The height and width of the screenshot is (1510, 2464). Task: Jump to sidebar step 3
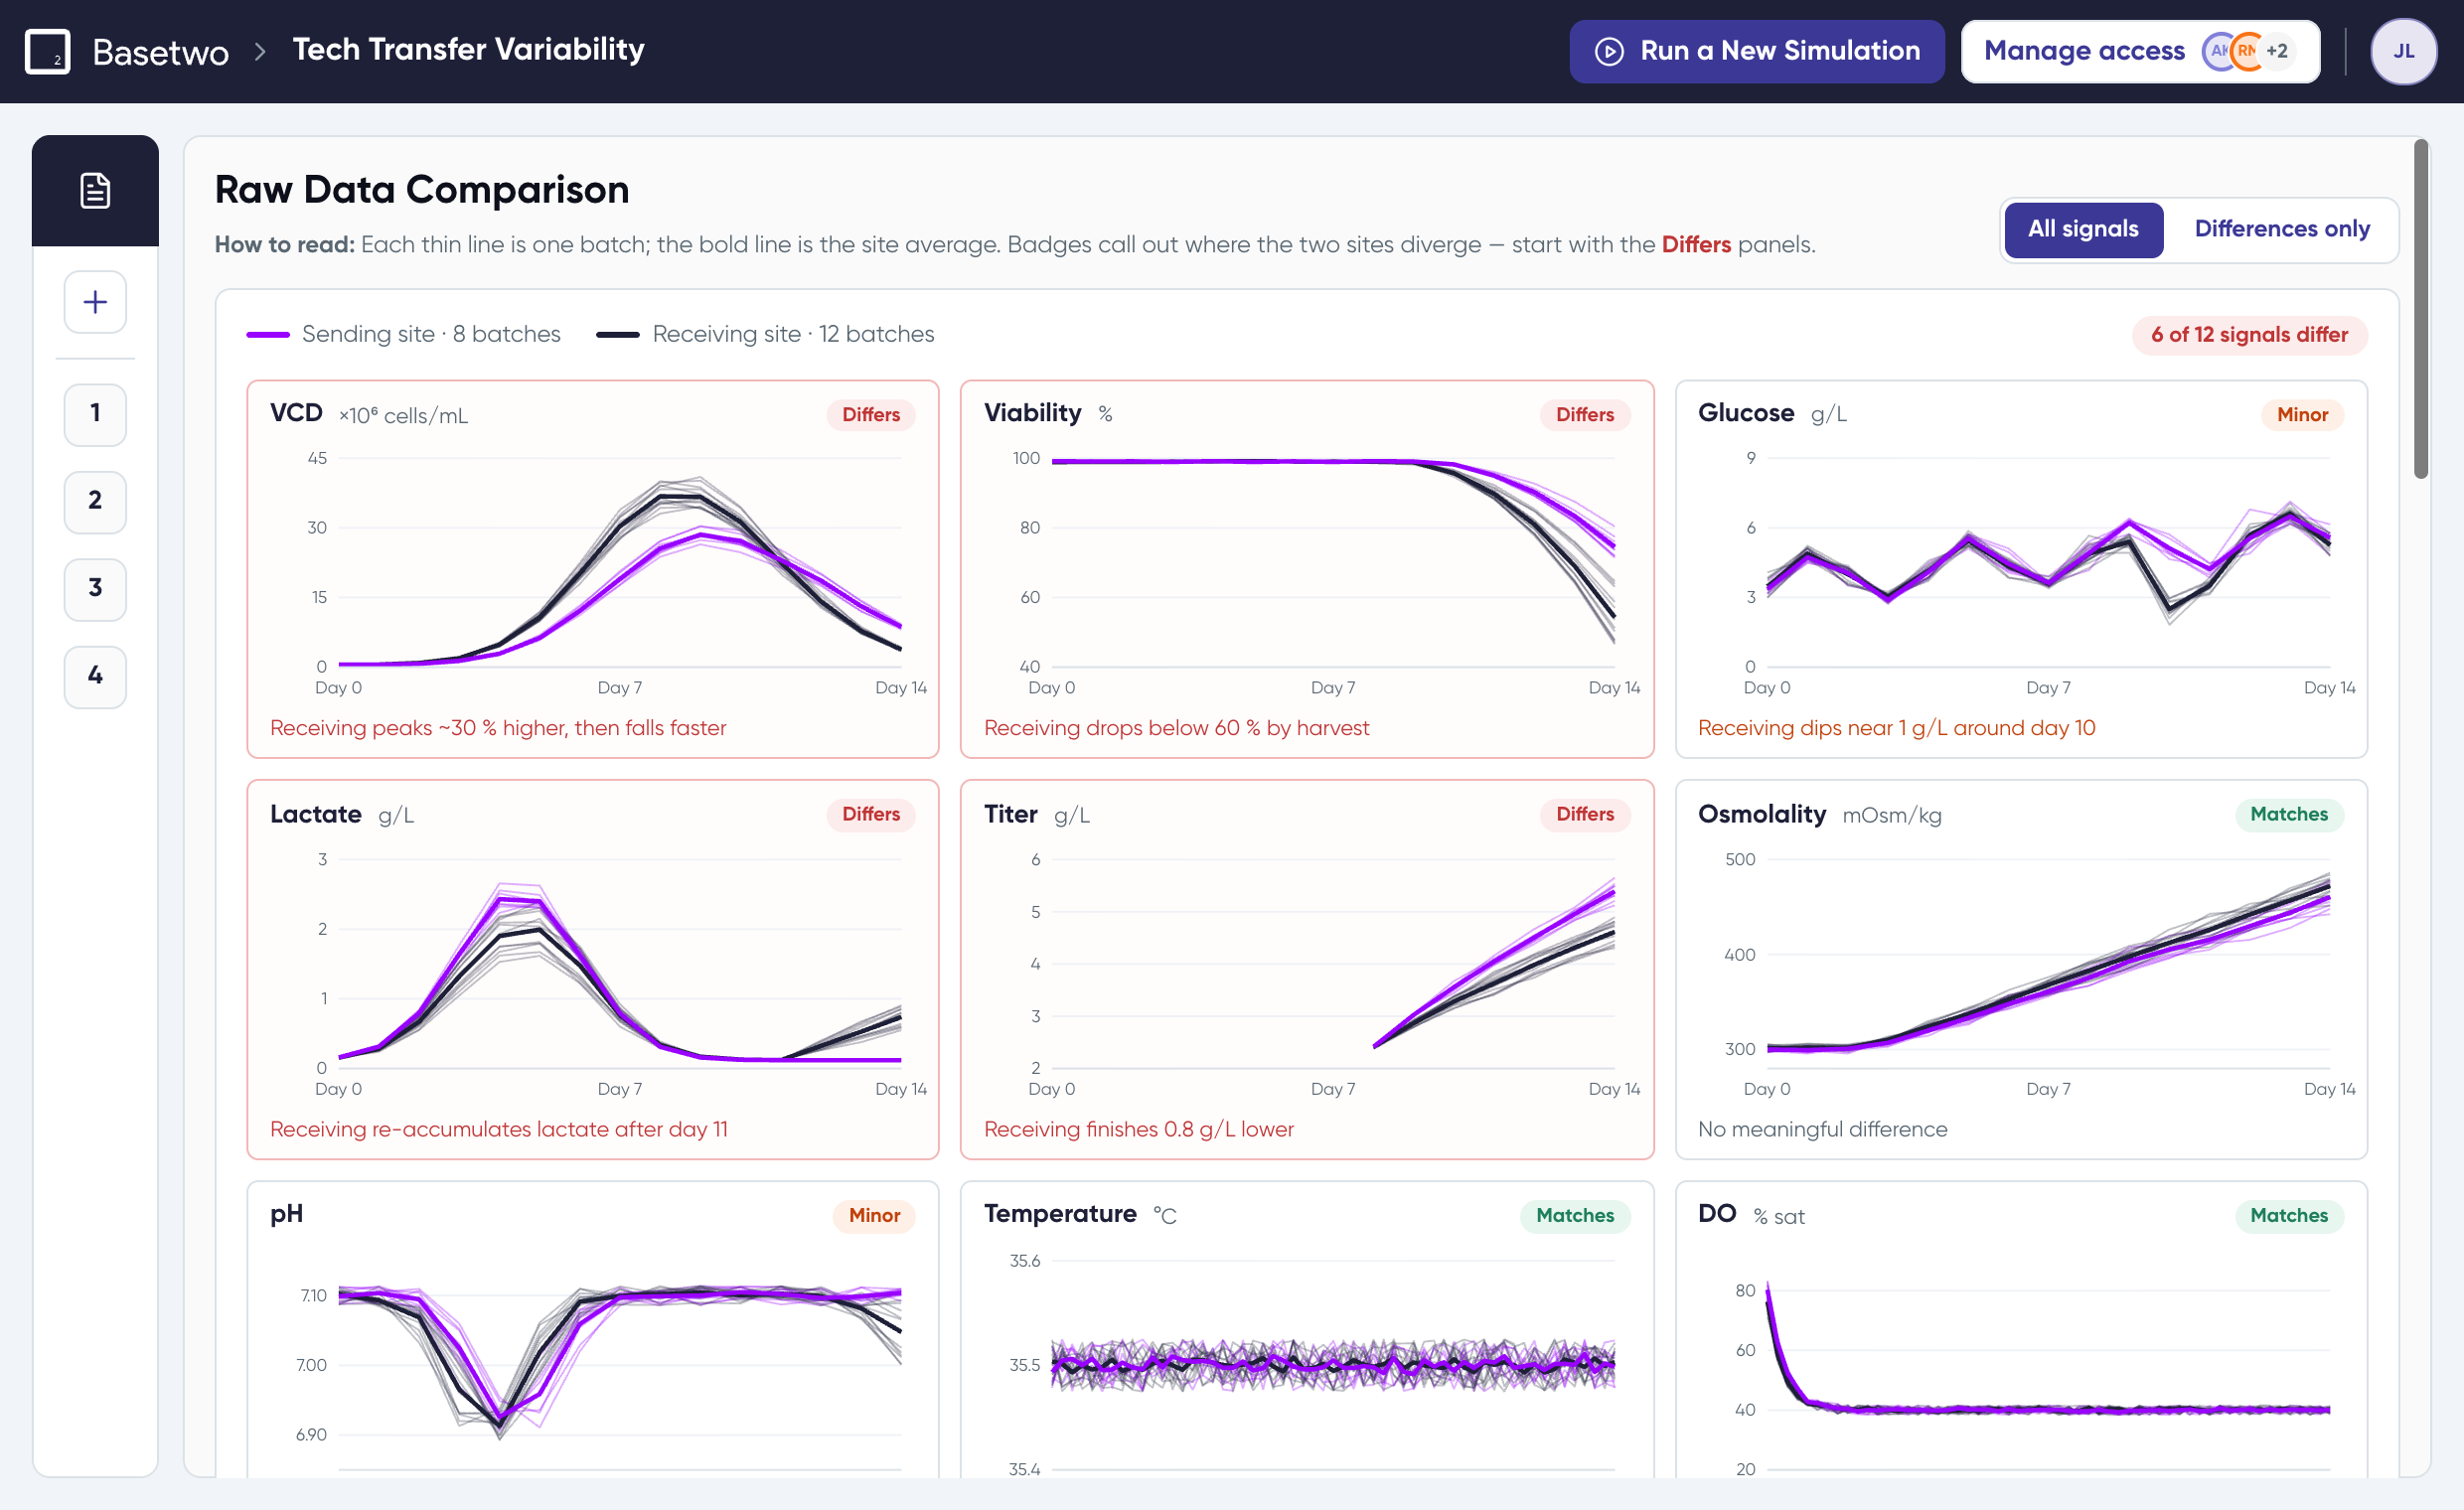click(95, 589)
